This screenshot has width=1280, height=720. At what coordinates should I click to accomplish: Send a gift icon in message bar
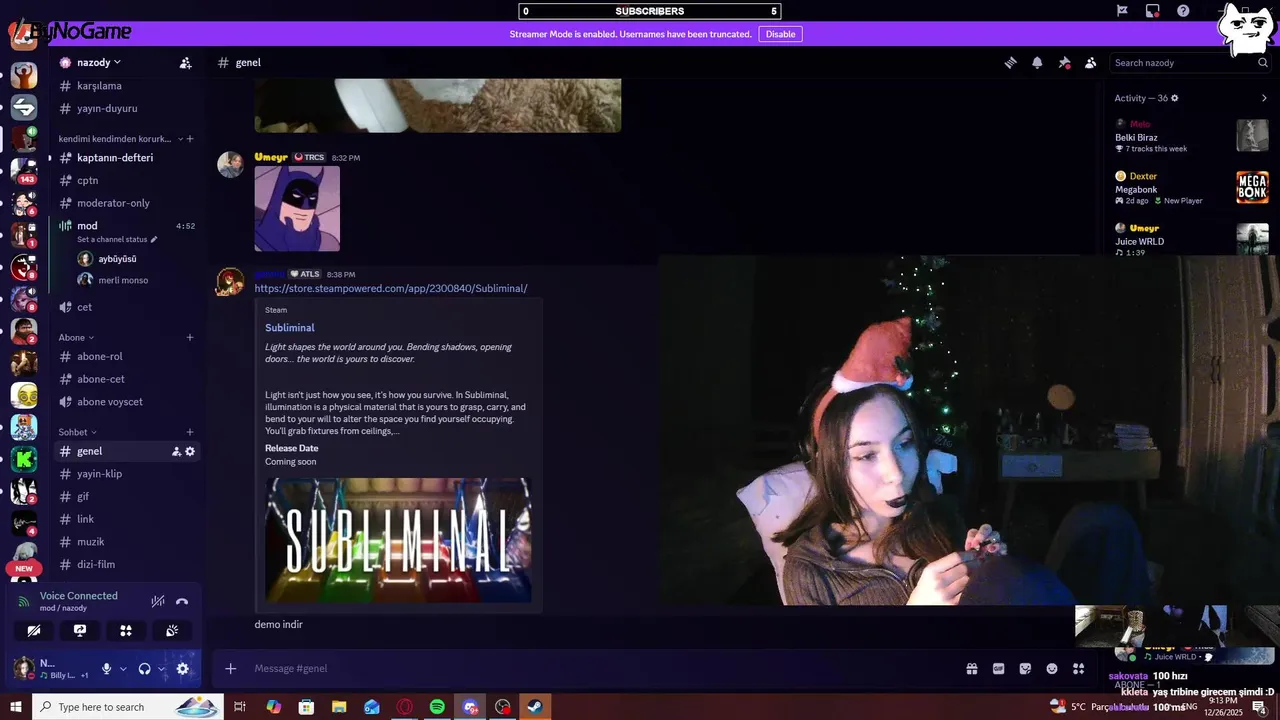(971, 669)
